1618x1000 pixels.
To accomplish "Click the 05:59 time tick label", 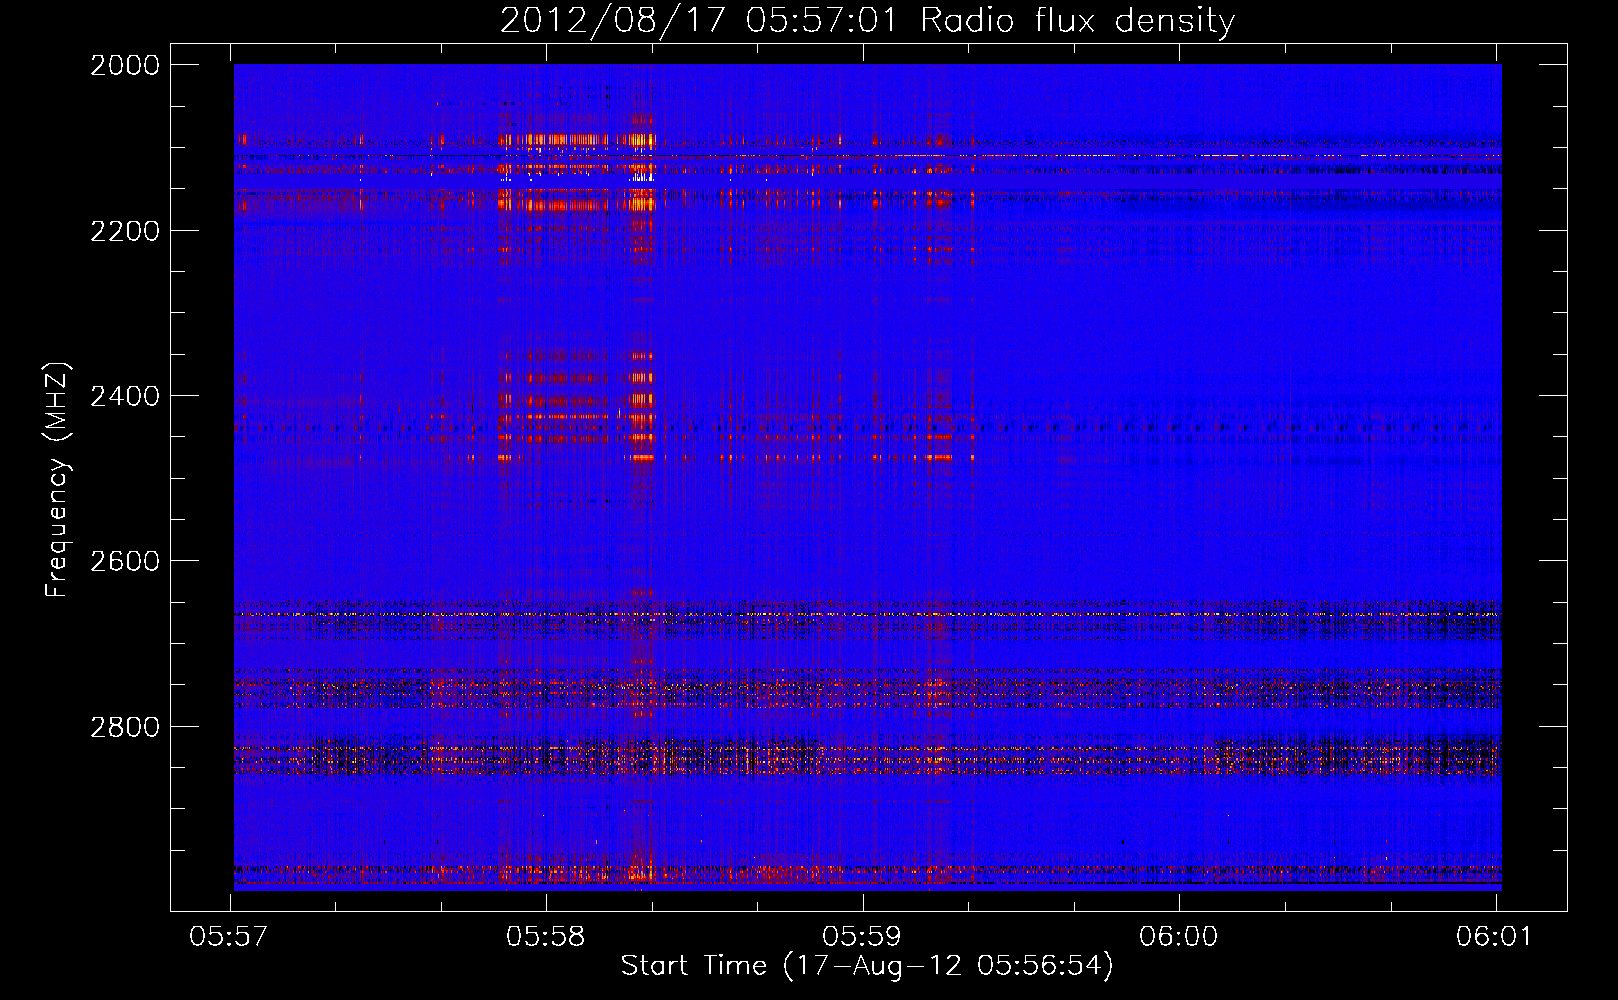I will pyautogui.click(x=862, y=936).
